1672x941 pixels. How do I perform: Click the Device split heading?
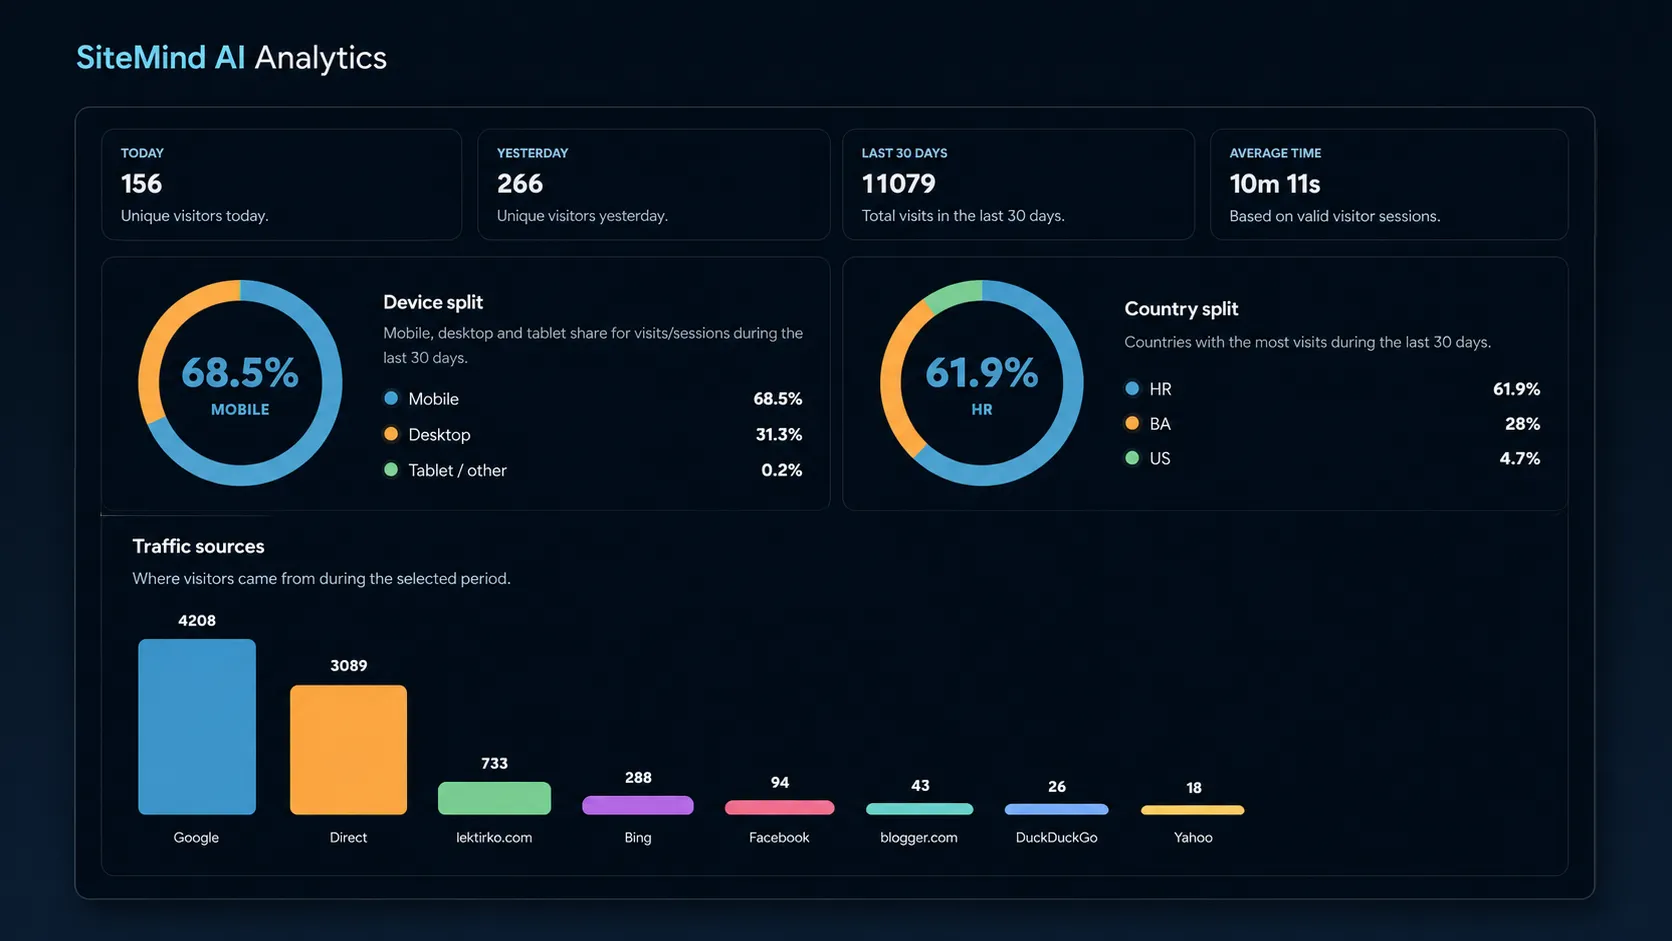point(433,302)
